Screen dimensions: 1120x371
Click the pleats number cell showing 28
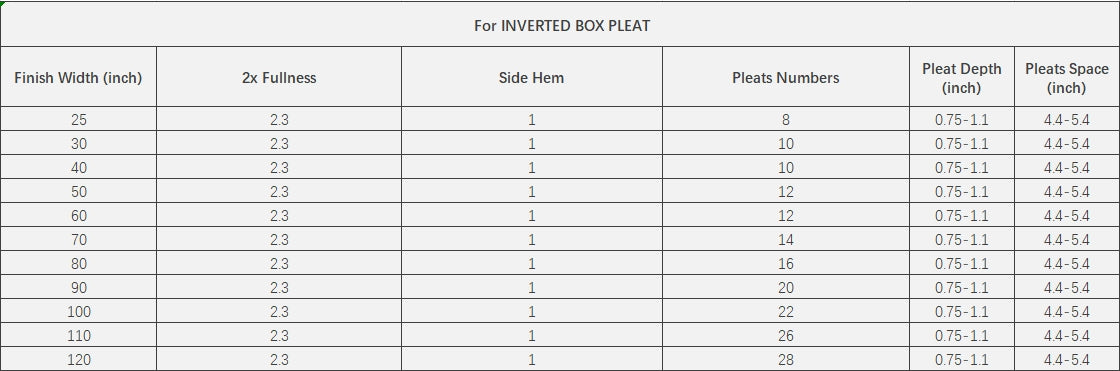[x=786, y=359]
